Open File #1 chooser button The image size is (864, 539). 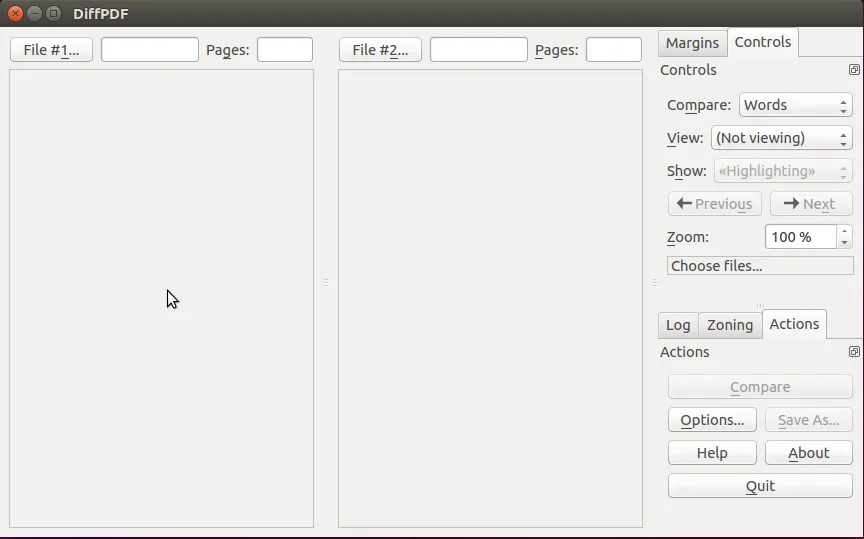[51, 50]
